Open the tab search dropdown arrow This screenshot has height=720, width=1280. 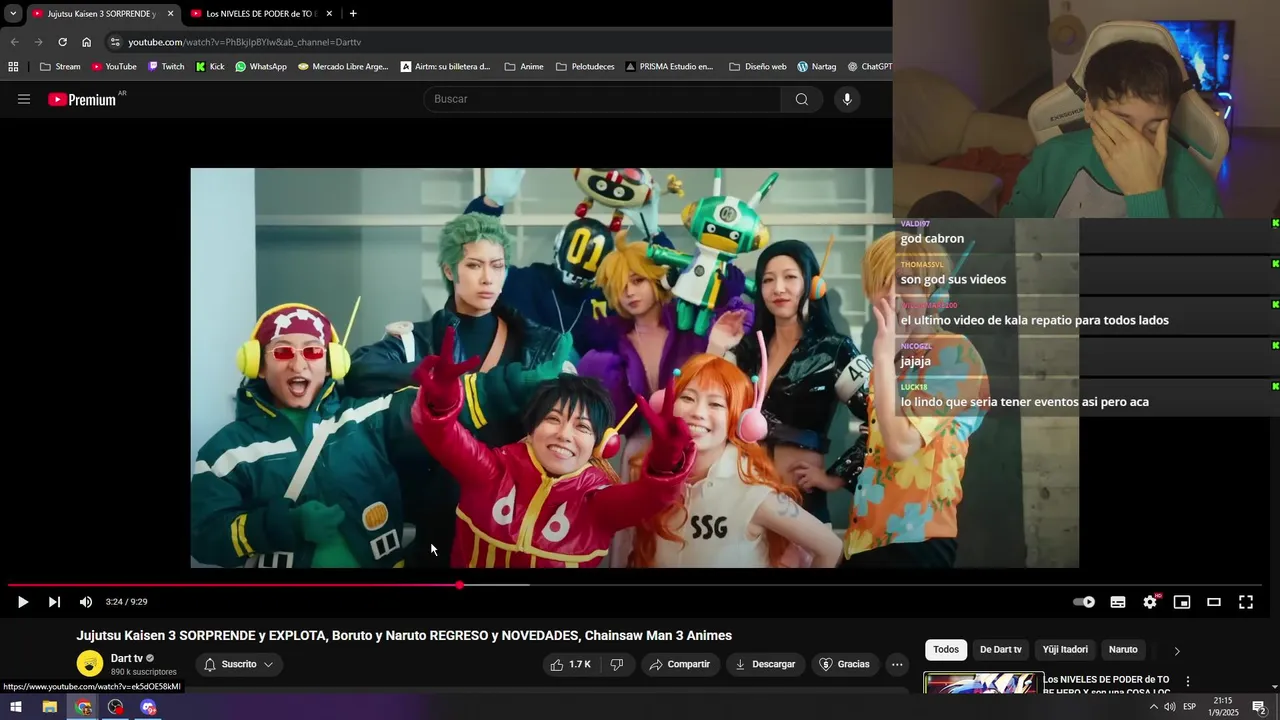(13, 13)
